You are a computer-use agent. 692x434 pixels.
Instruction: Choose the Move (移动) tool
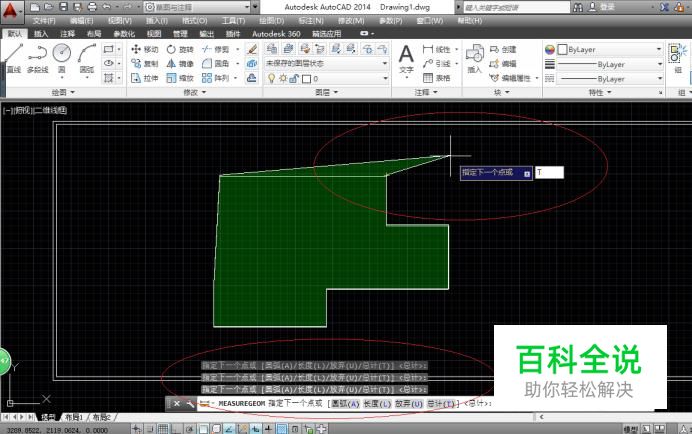[x=145, y=49]
